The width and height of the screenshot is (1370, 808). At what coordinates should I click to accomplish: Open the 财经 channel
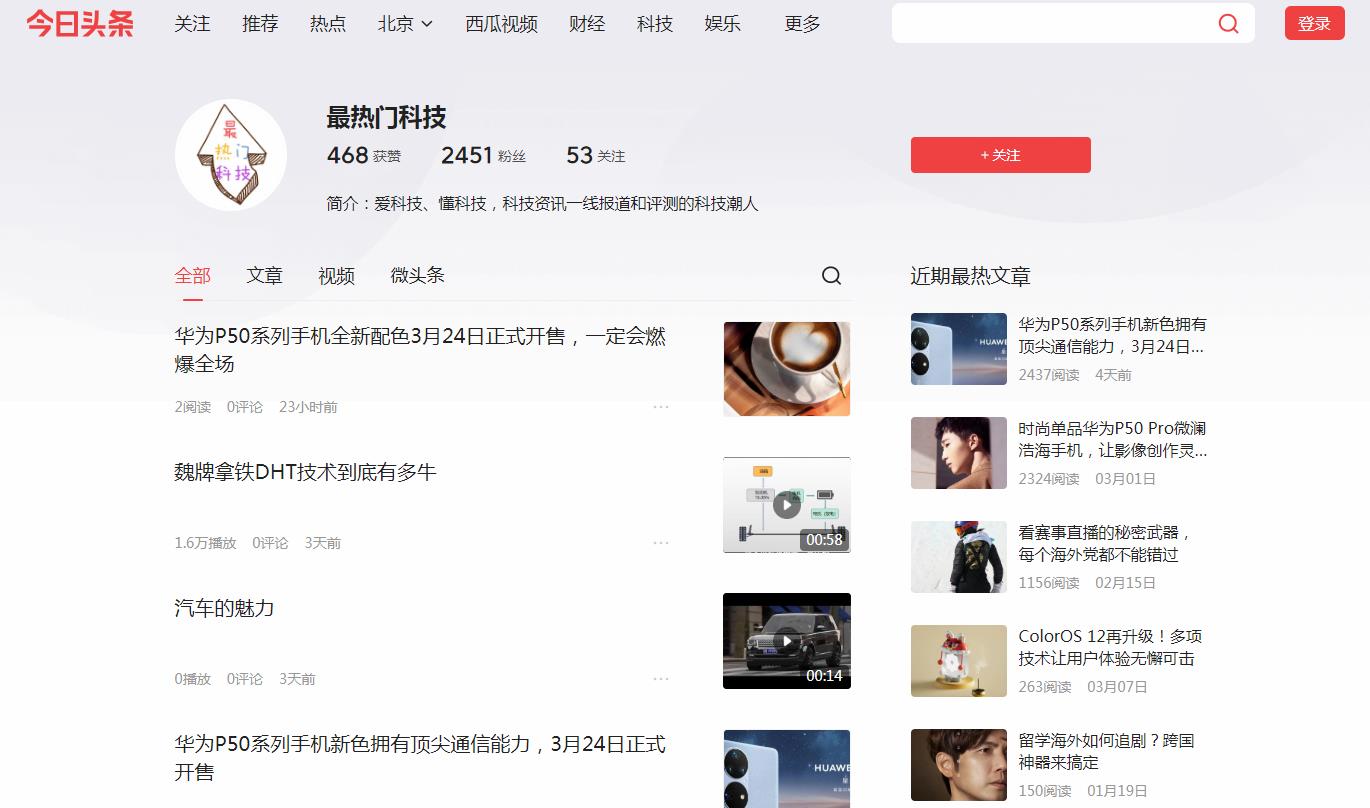[587, 24]
